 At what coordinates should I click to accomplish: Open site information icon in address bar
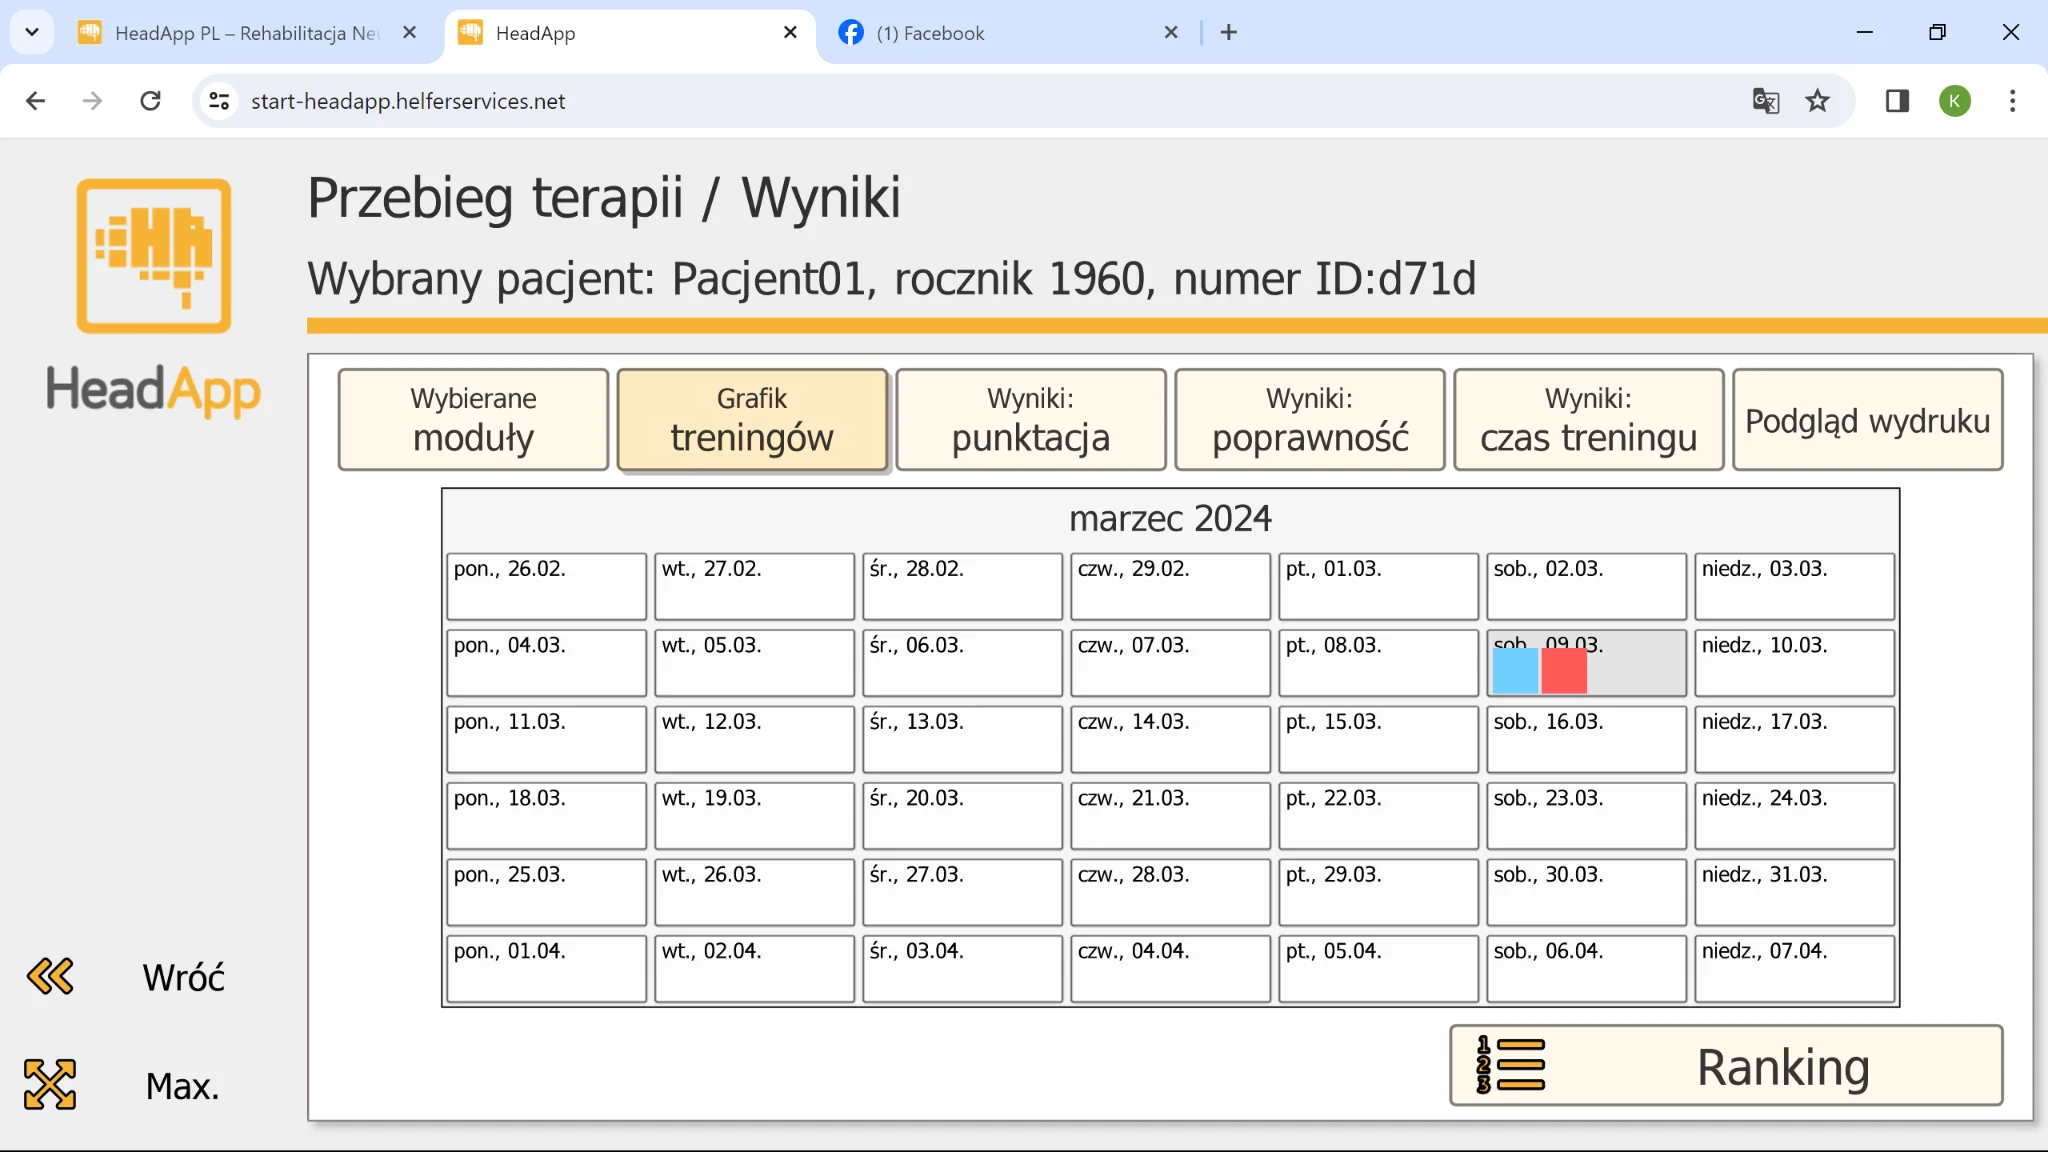pos(219,101)
